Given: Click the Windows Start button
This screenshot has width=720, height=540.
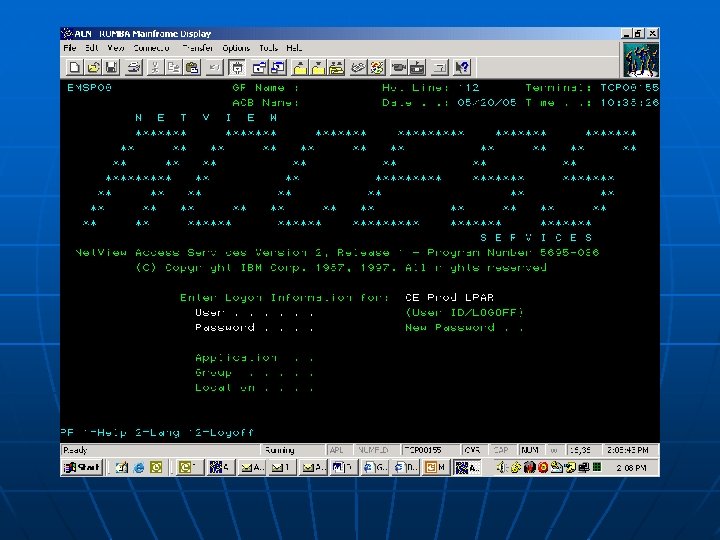Looking at the screenshot, I should (x=82, y=467).
